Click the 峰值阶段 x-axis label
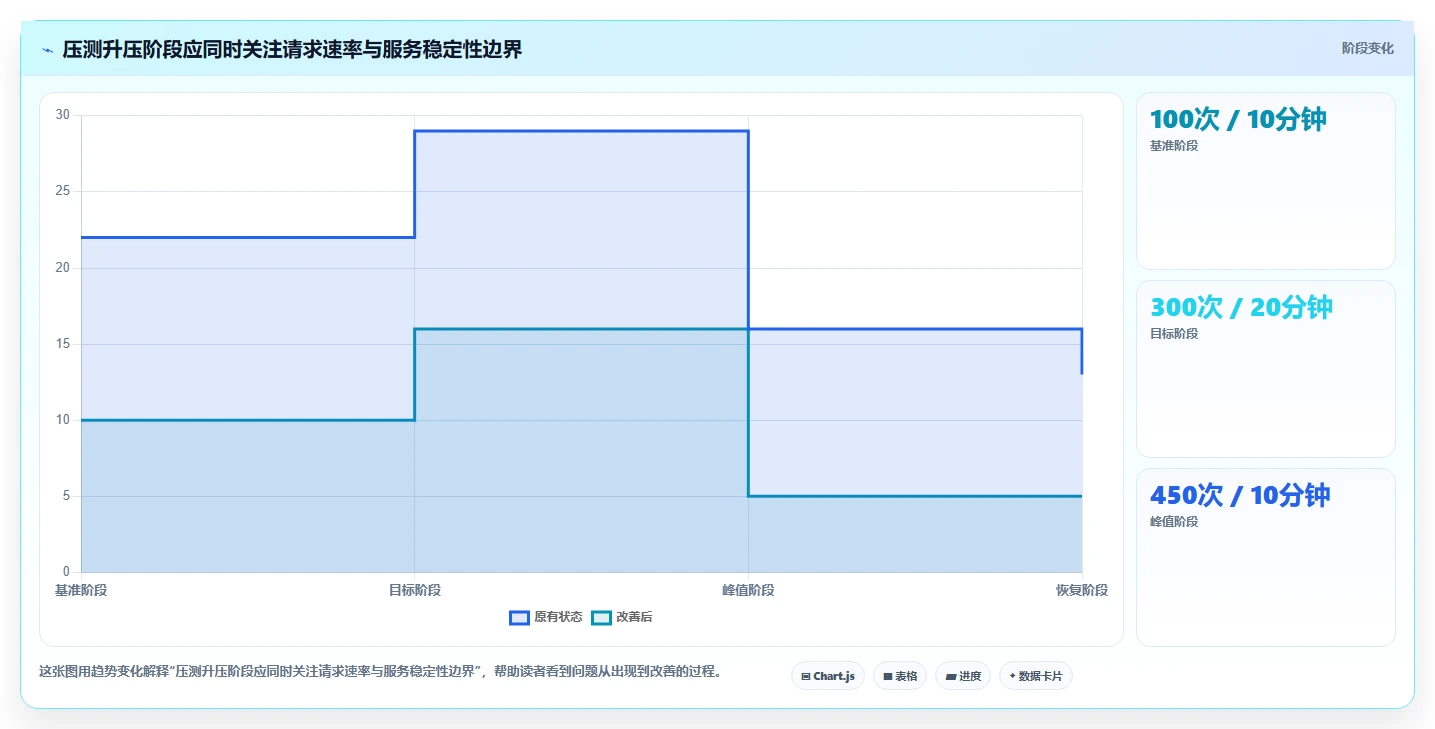 tap(748, 590)
